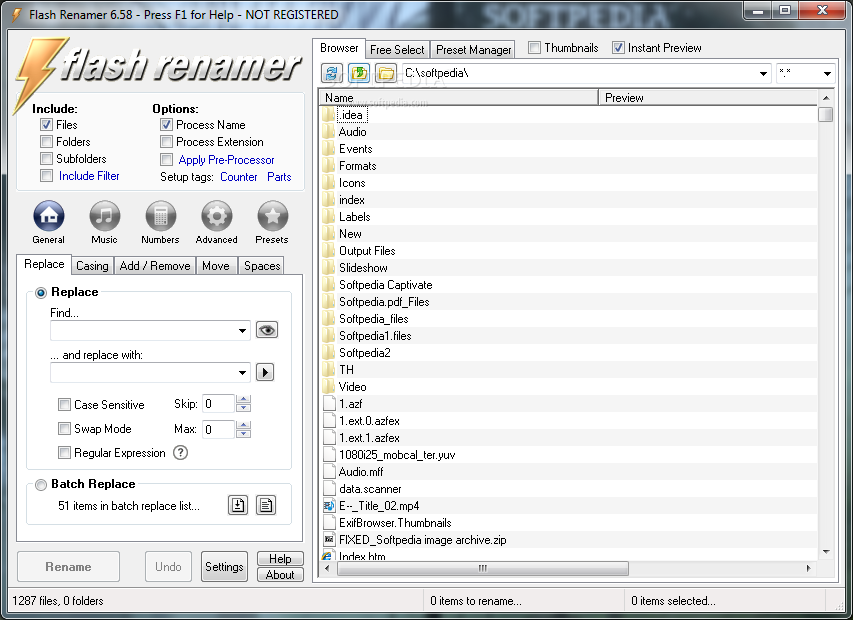Click the folder icon of Video
The height and width of the screenshot is (620, 853).
pyautogui.click(x=328, y=387)
